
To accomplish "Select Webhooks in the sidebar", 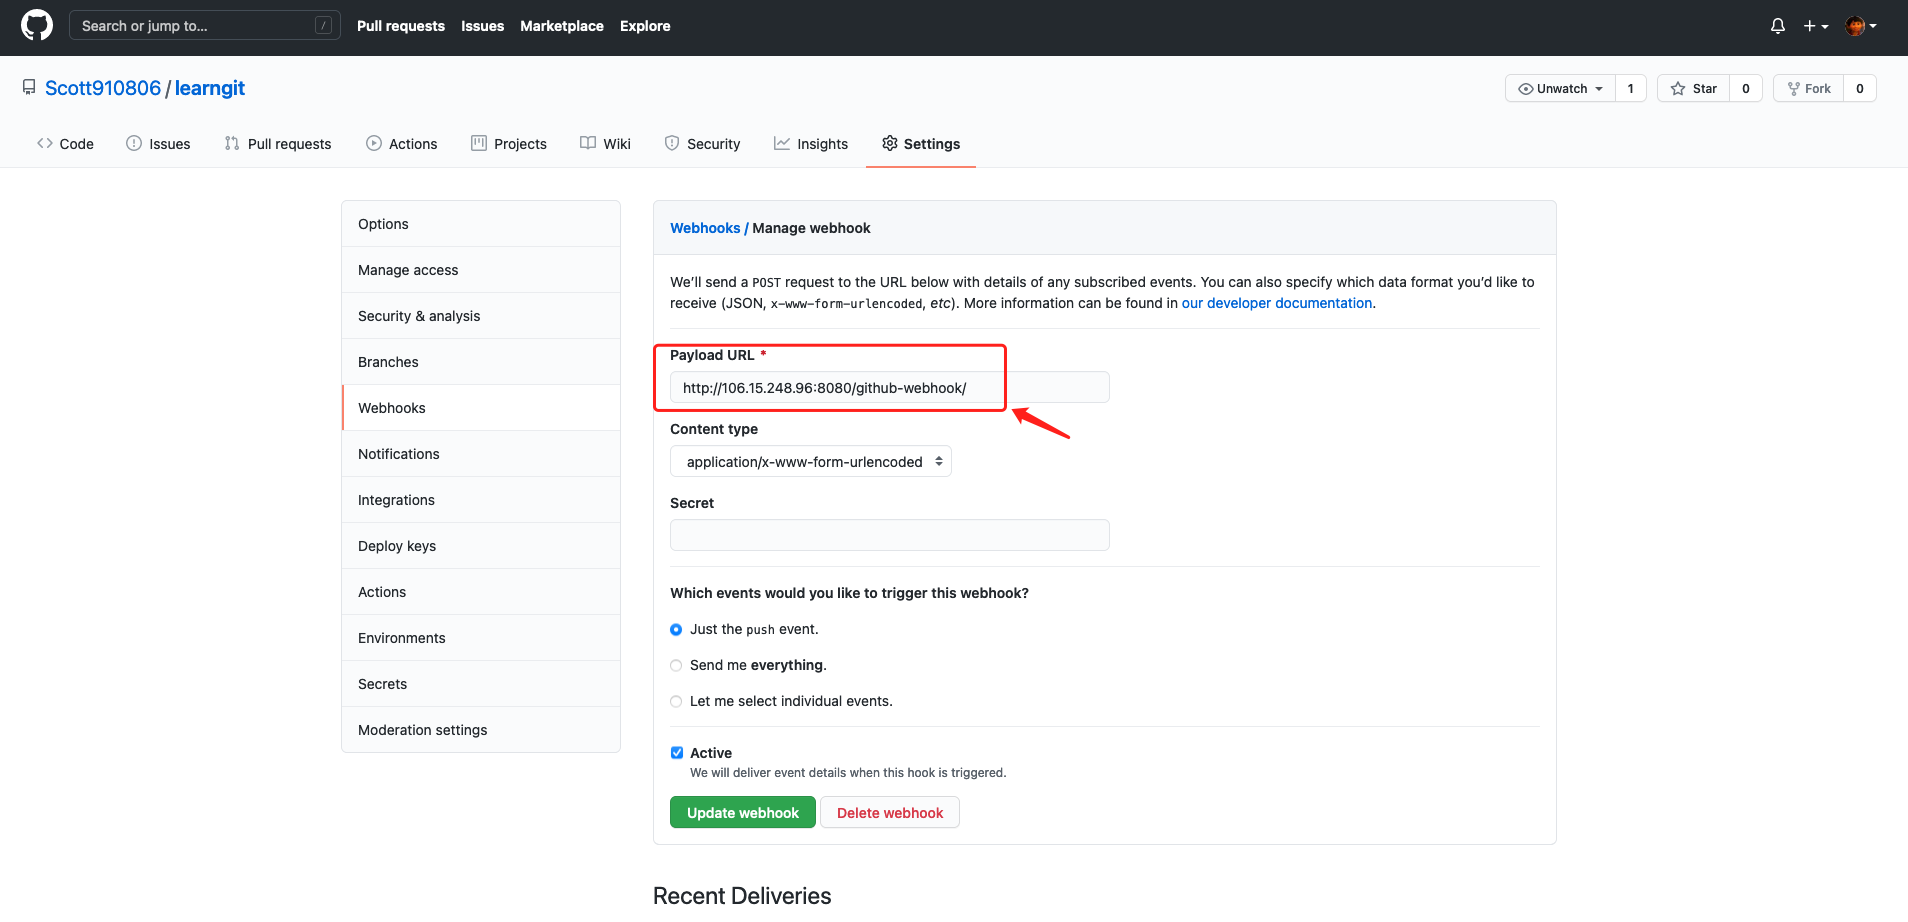I will pos(481,408).
